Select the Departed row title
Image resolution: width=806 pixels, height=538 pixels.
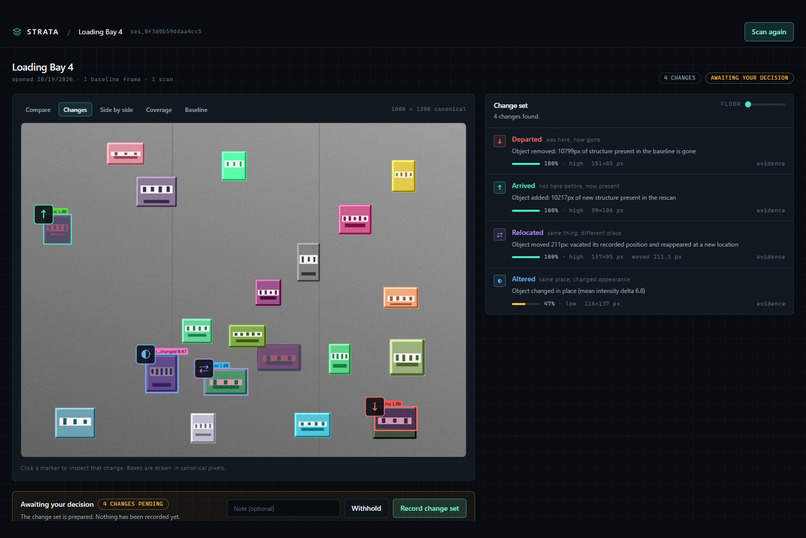[x=526, y=139]
